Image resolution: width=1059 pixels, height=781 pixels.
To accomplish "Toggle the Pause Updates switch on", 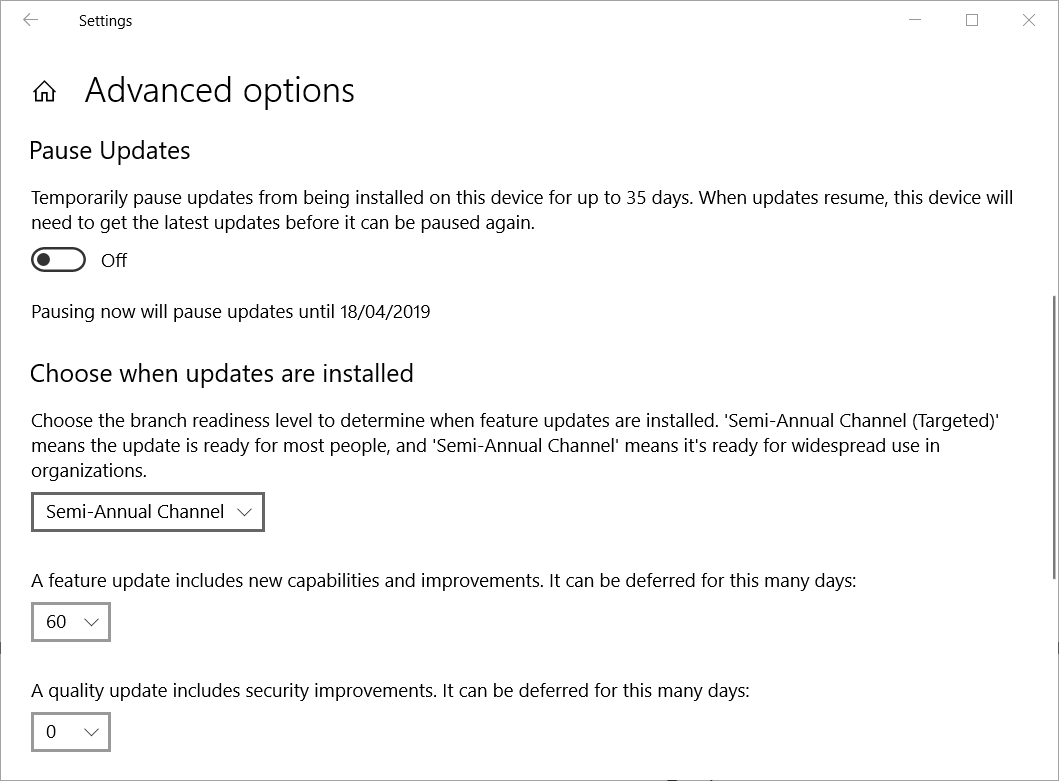I will click(x=59, y=260).
